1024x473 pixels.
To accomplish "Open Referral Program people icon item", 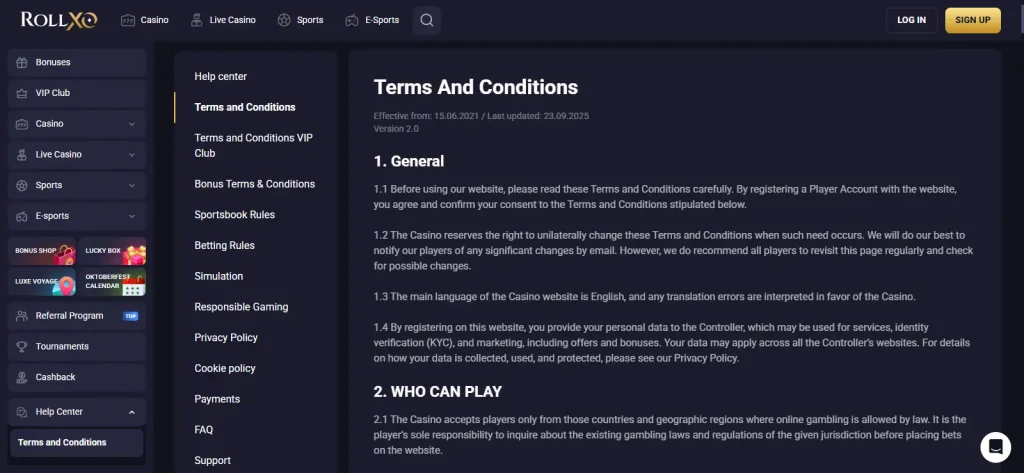I will tap(22, 316).
